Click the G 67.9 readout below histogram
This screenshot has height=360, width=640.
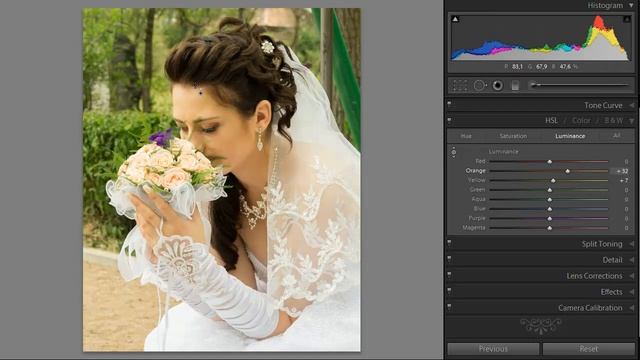[538, 67]
